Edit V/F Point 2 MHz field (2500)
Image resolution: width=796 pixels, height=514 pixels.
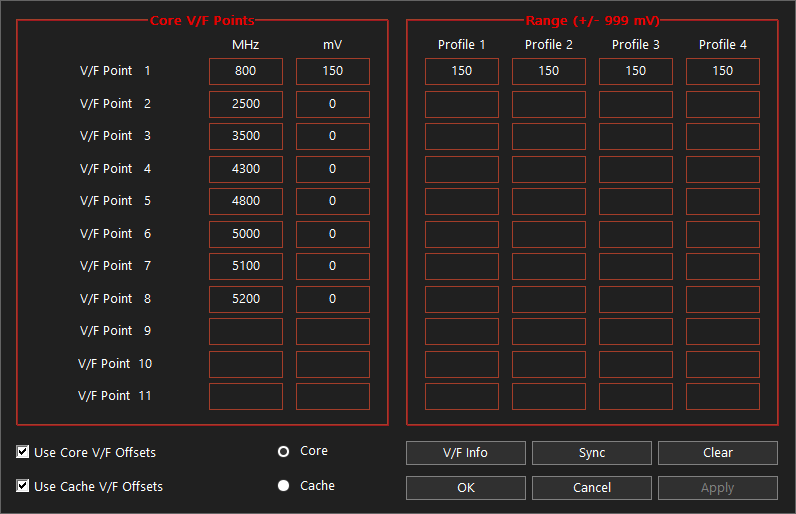click(x=246, y=104)
